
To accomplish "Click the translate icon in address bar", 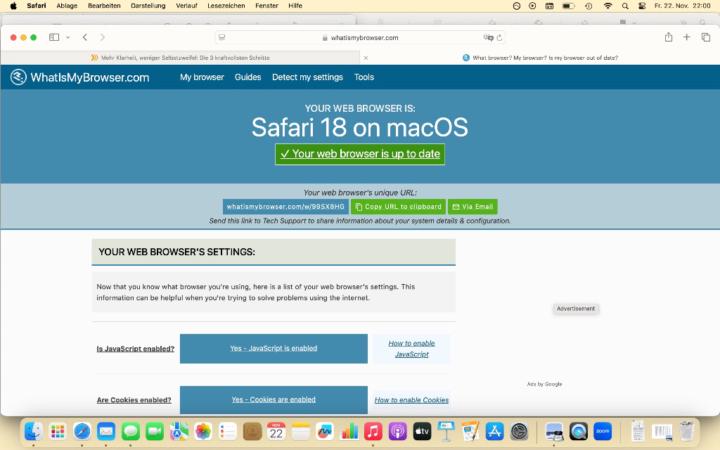I will tap(488, 37).
